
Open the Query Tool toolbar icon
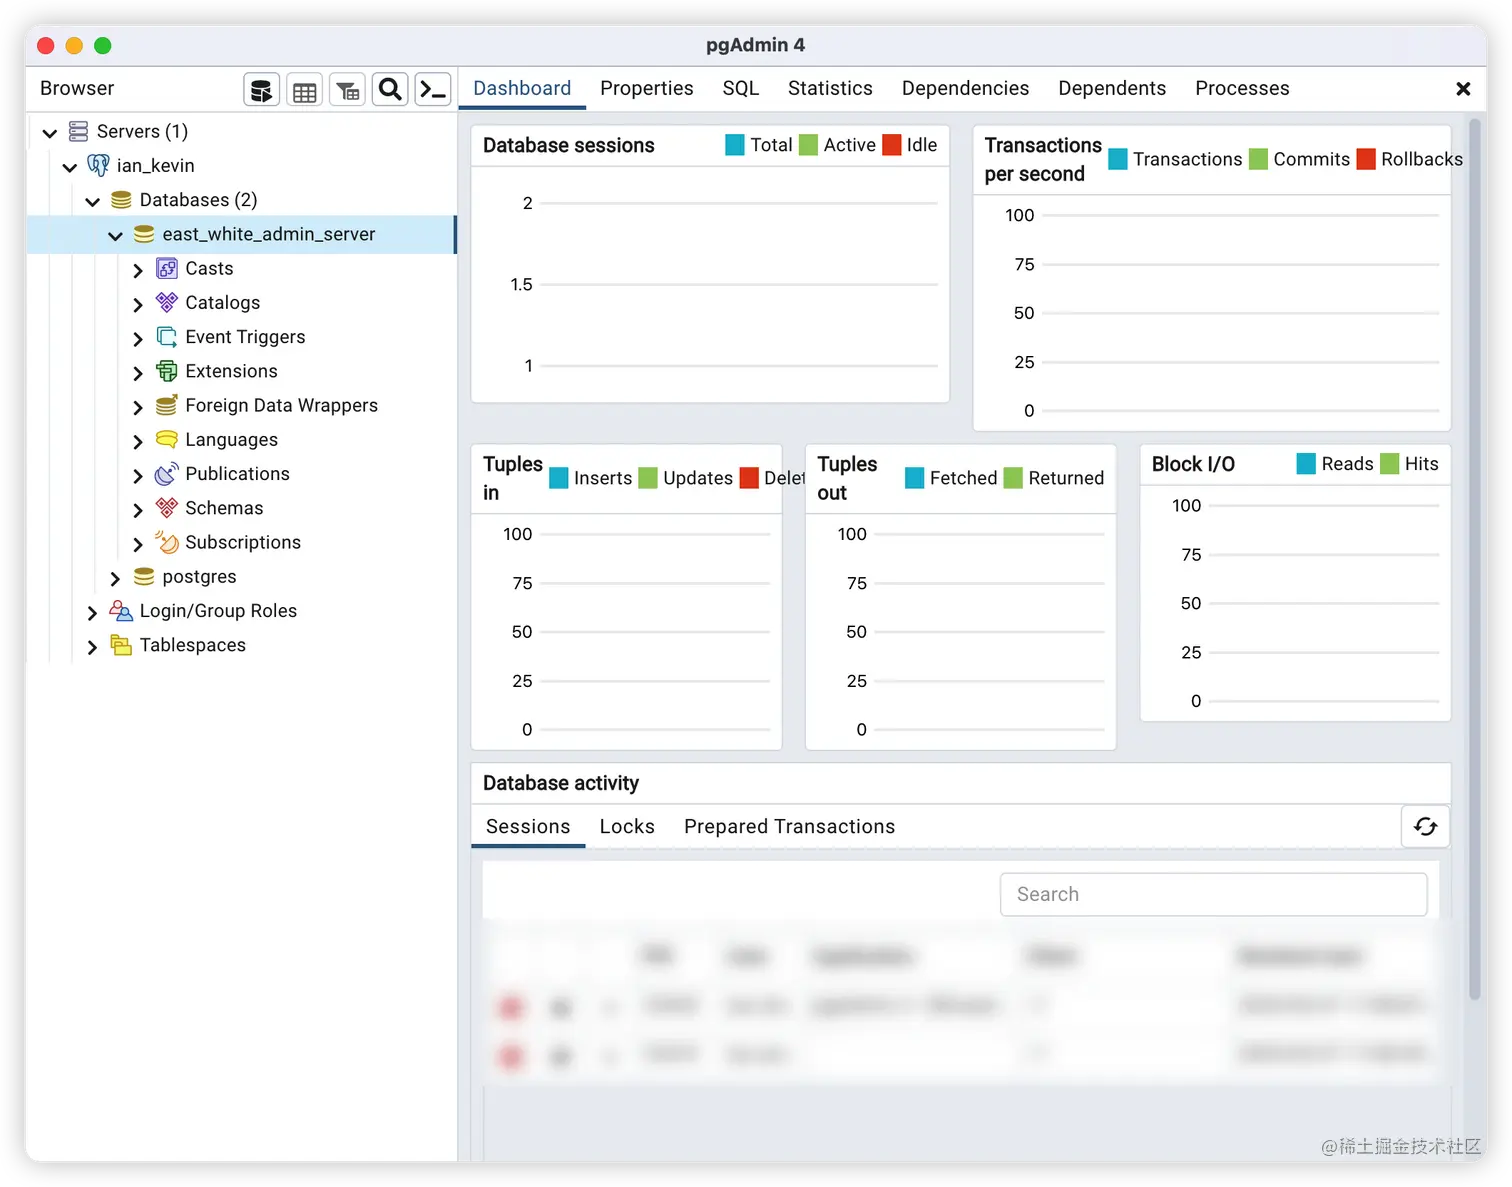pyautogui.click(x=261, y=90)
